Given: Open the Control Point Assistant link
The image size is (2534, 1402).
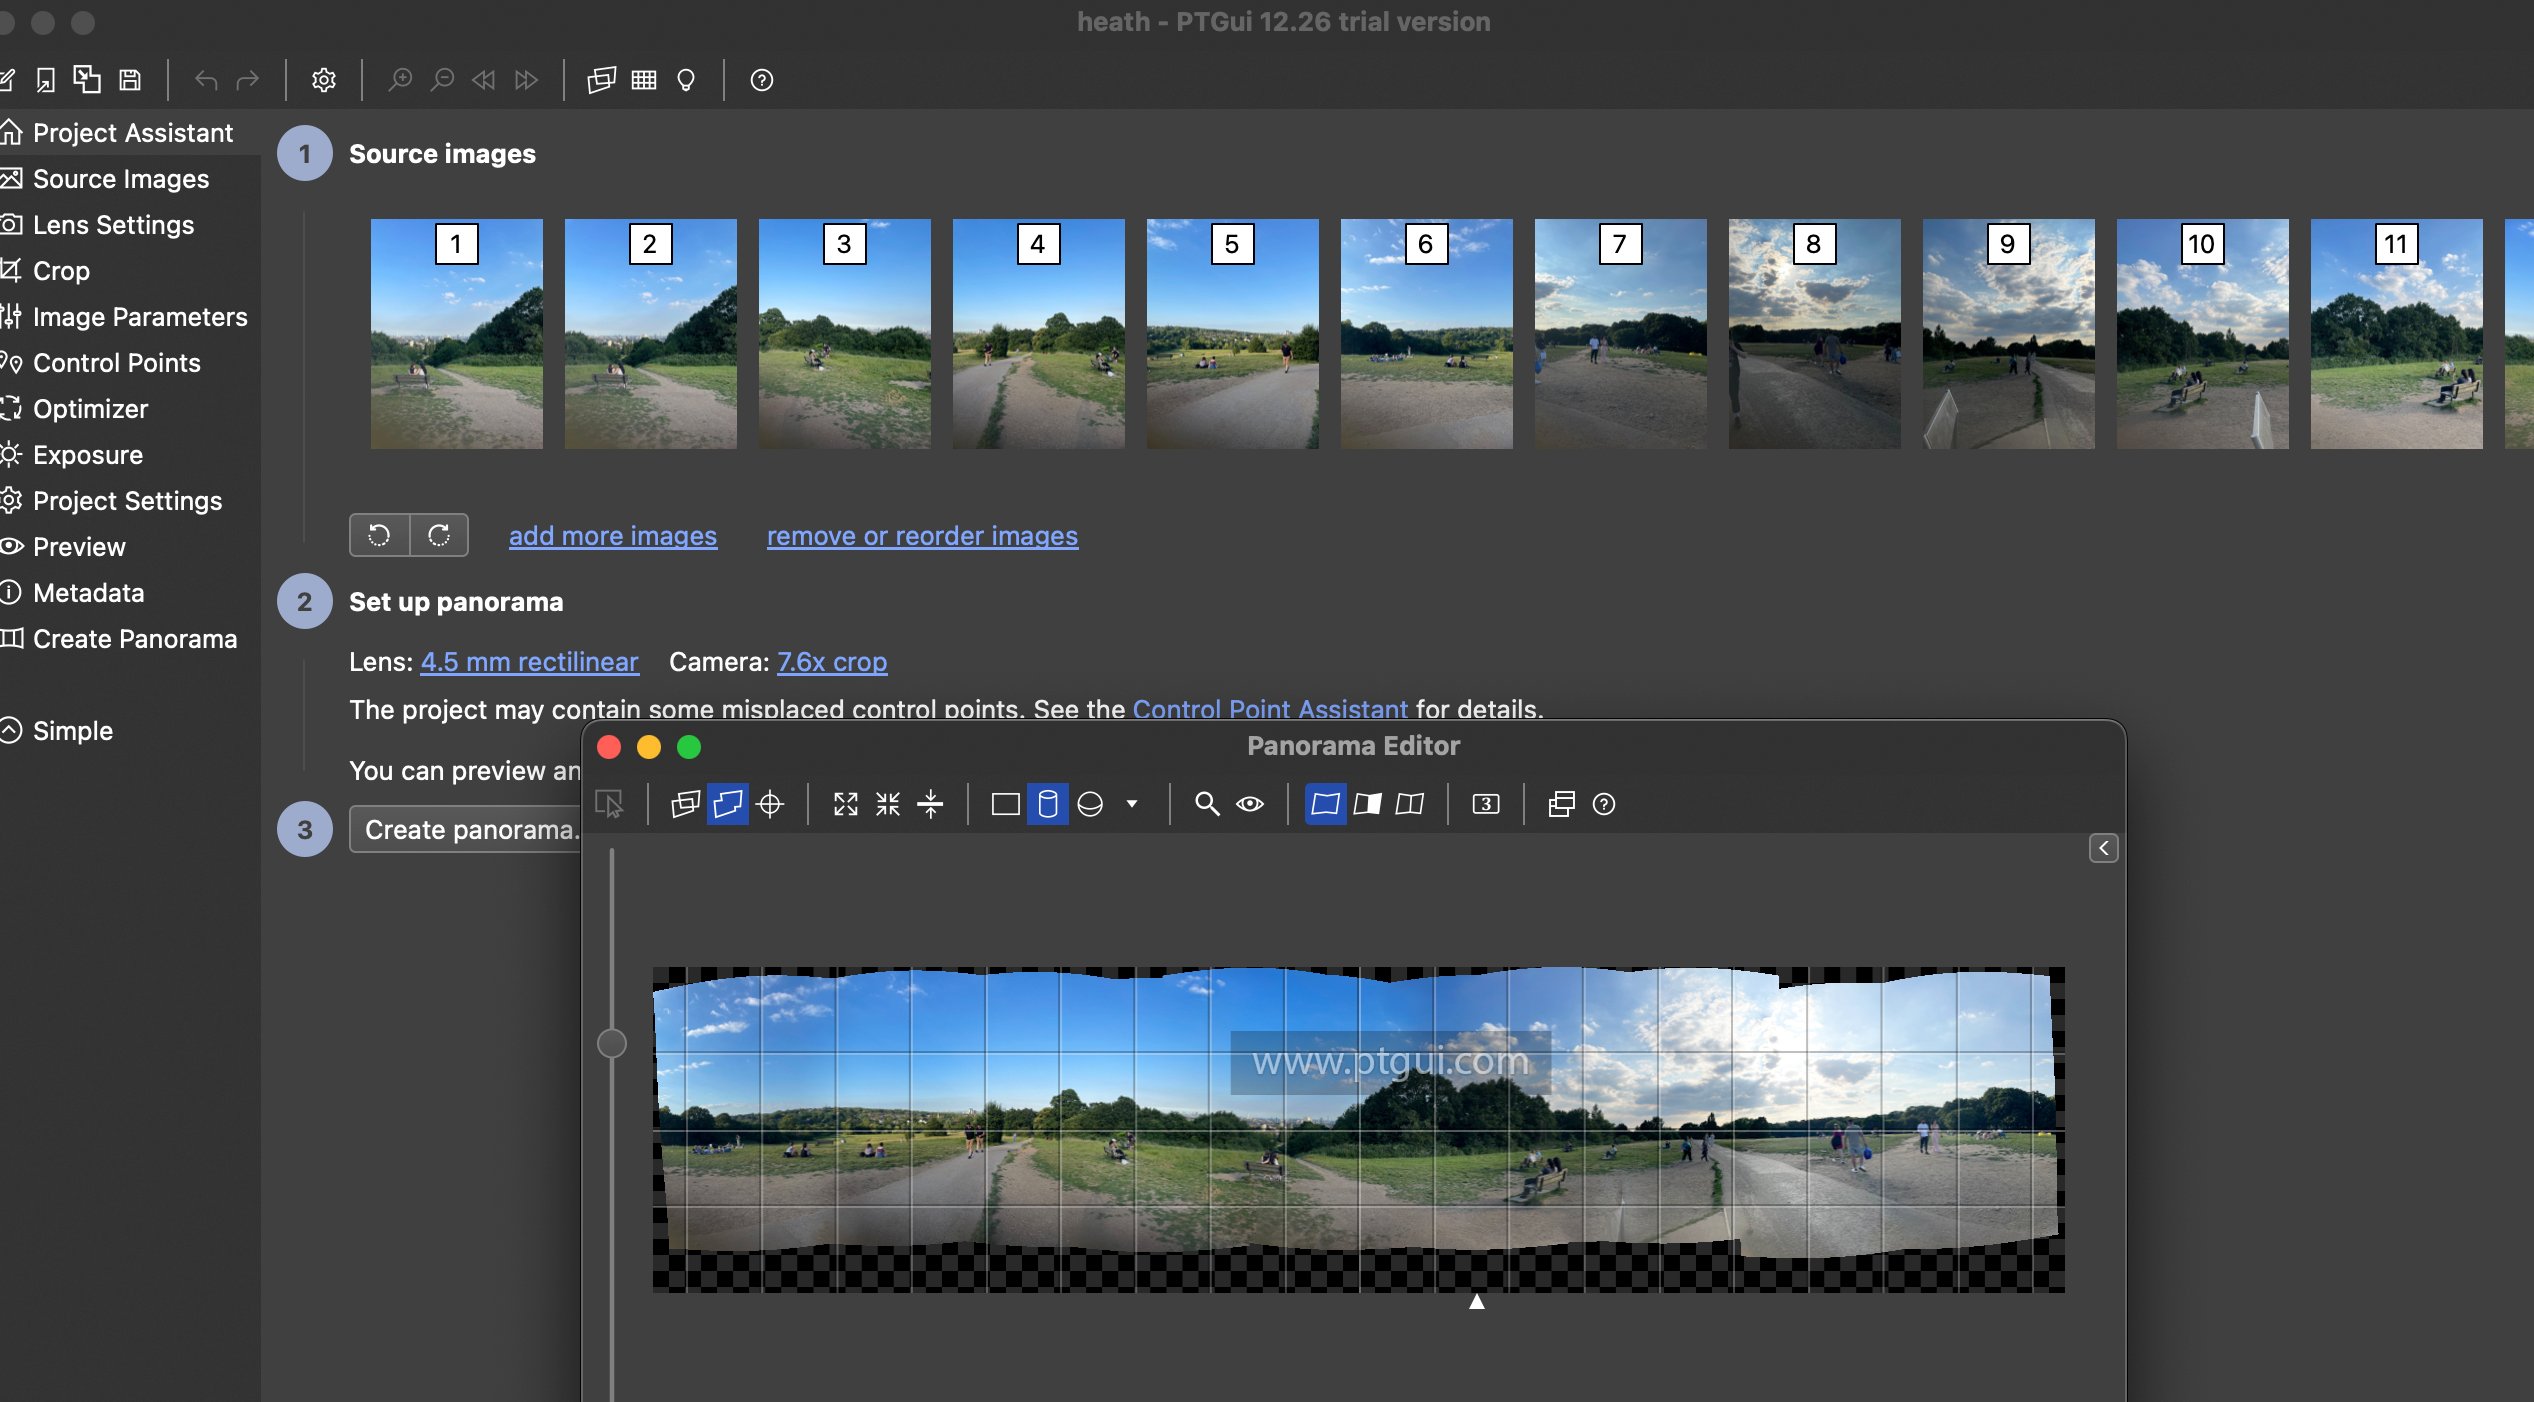Looking at the screenshot, I should click(1269, 709).
